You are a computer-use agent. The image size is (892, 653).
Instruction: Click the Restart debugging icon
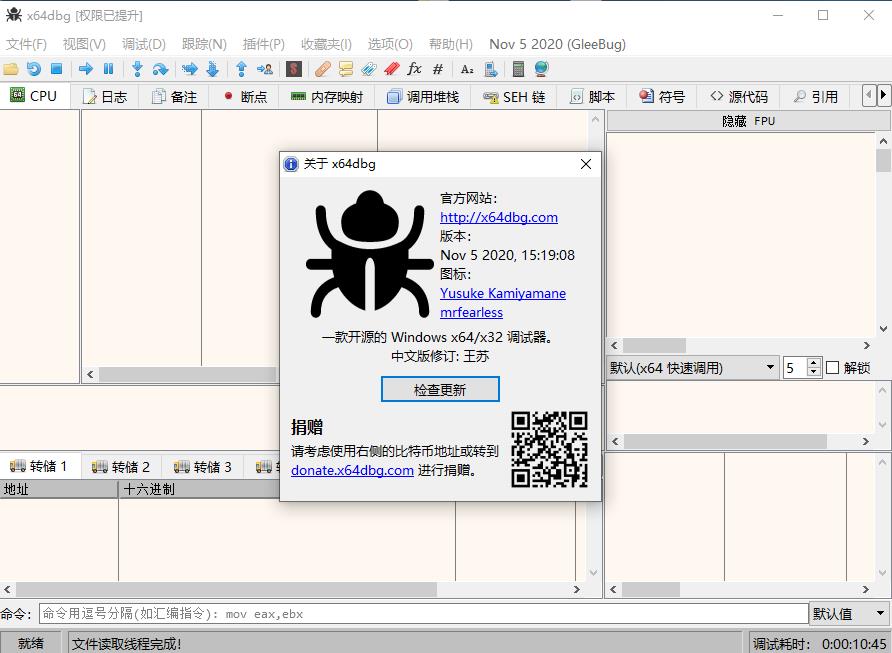pos(34,69)
